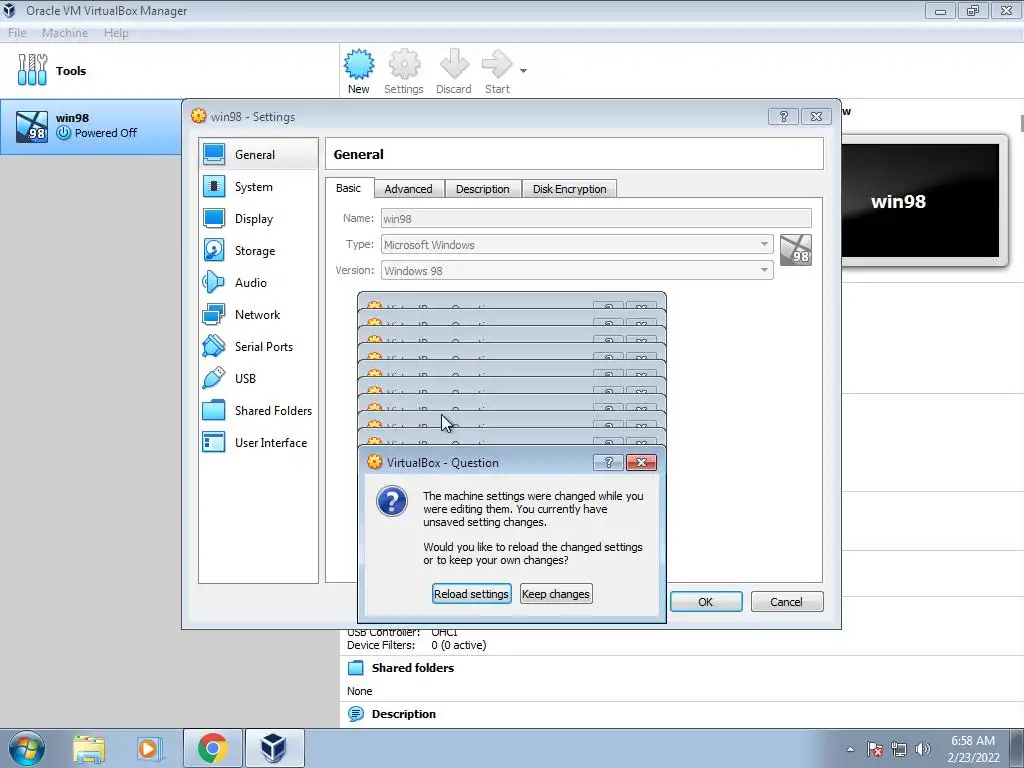This screenshot has width=1024, height=768.
Task: Click the help button in the Question dialog
Action: click(608, 462)
